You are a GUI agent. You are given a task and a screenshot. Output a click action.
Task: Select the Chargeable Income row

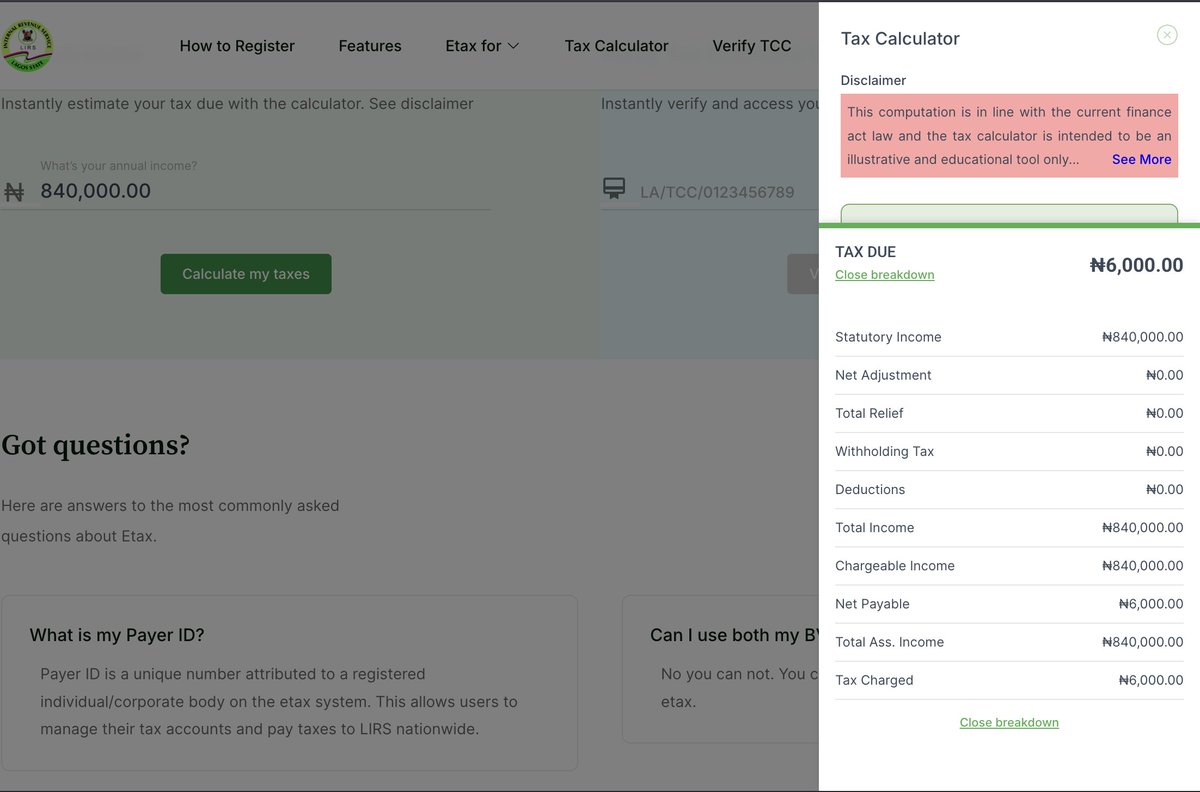pos(1009,565)
